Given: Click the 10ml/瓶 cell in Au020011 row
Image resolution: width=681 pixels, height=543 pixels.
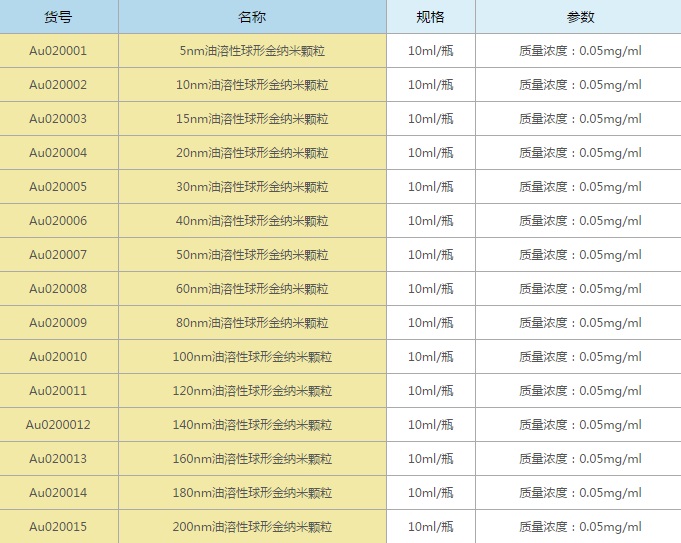Looking at the screenshot, I should coord(430,391).
